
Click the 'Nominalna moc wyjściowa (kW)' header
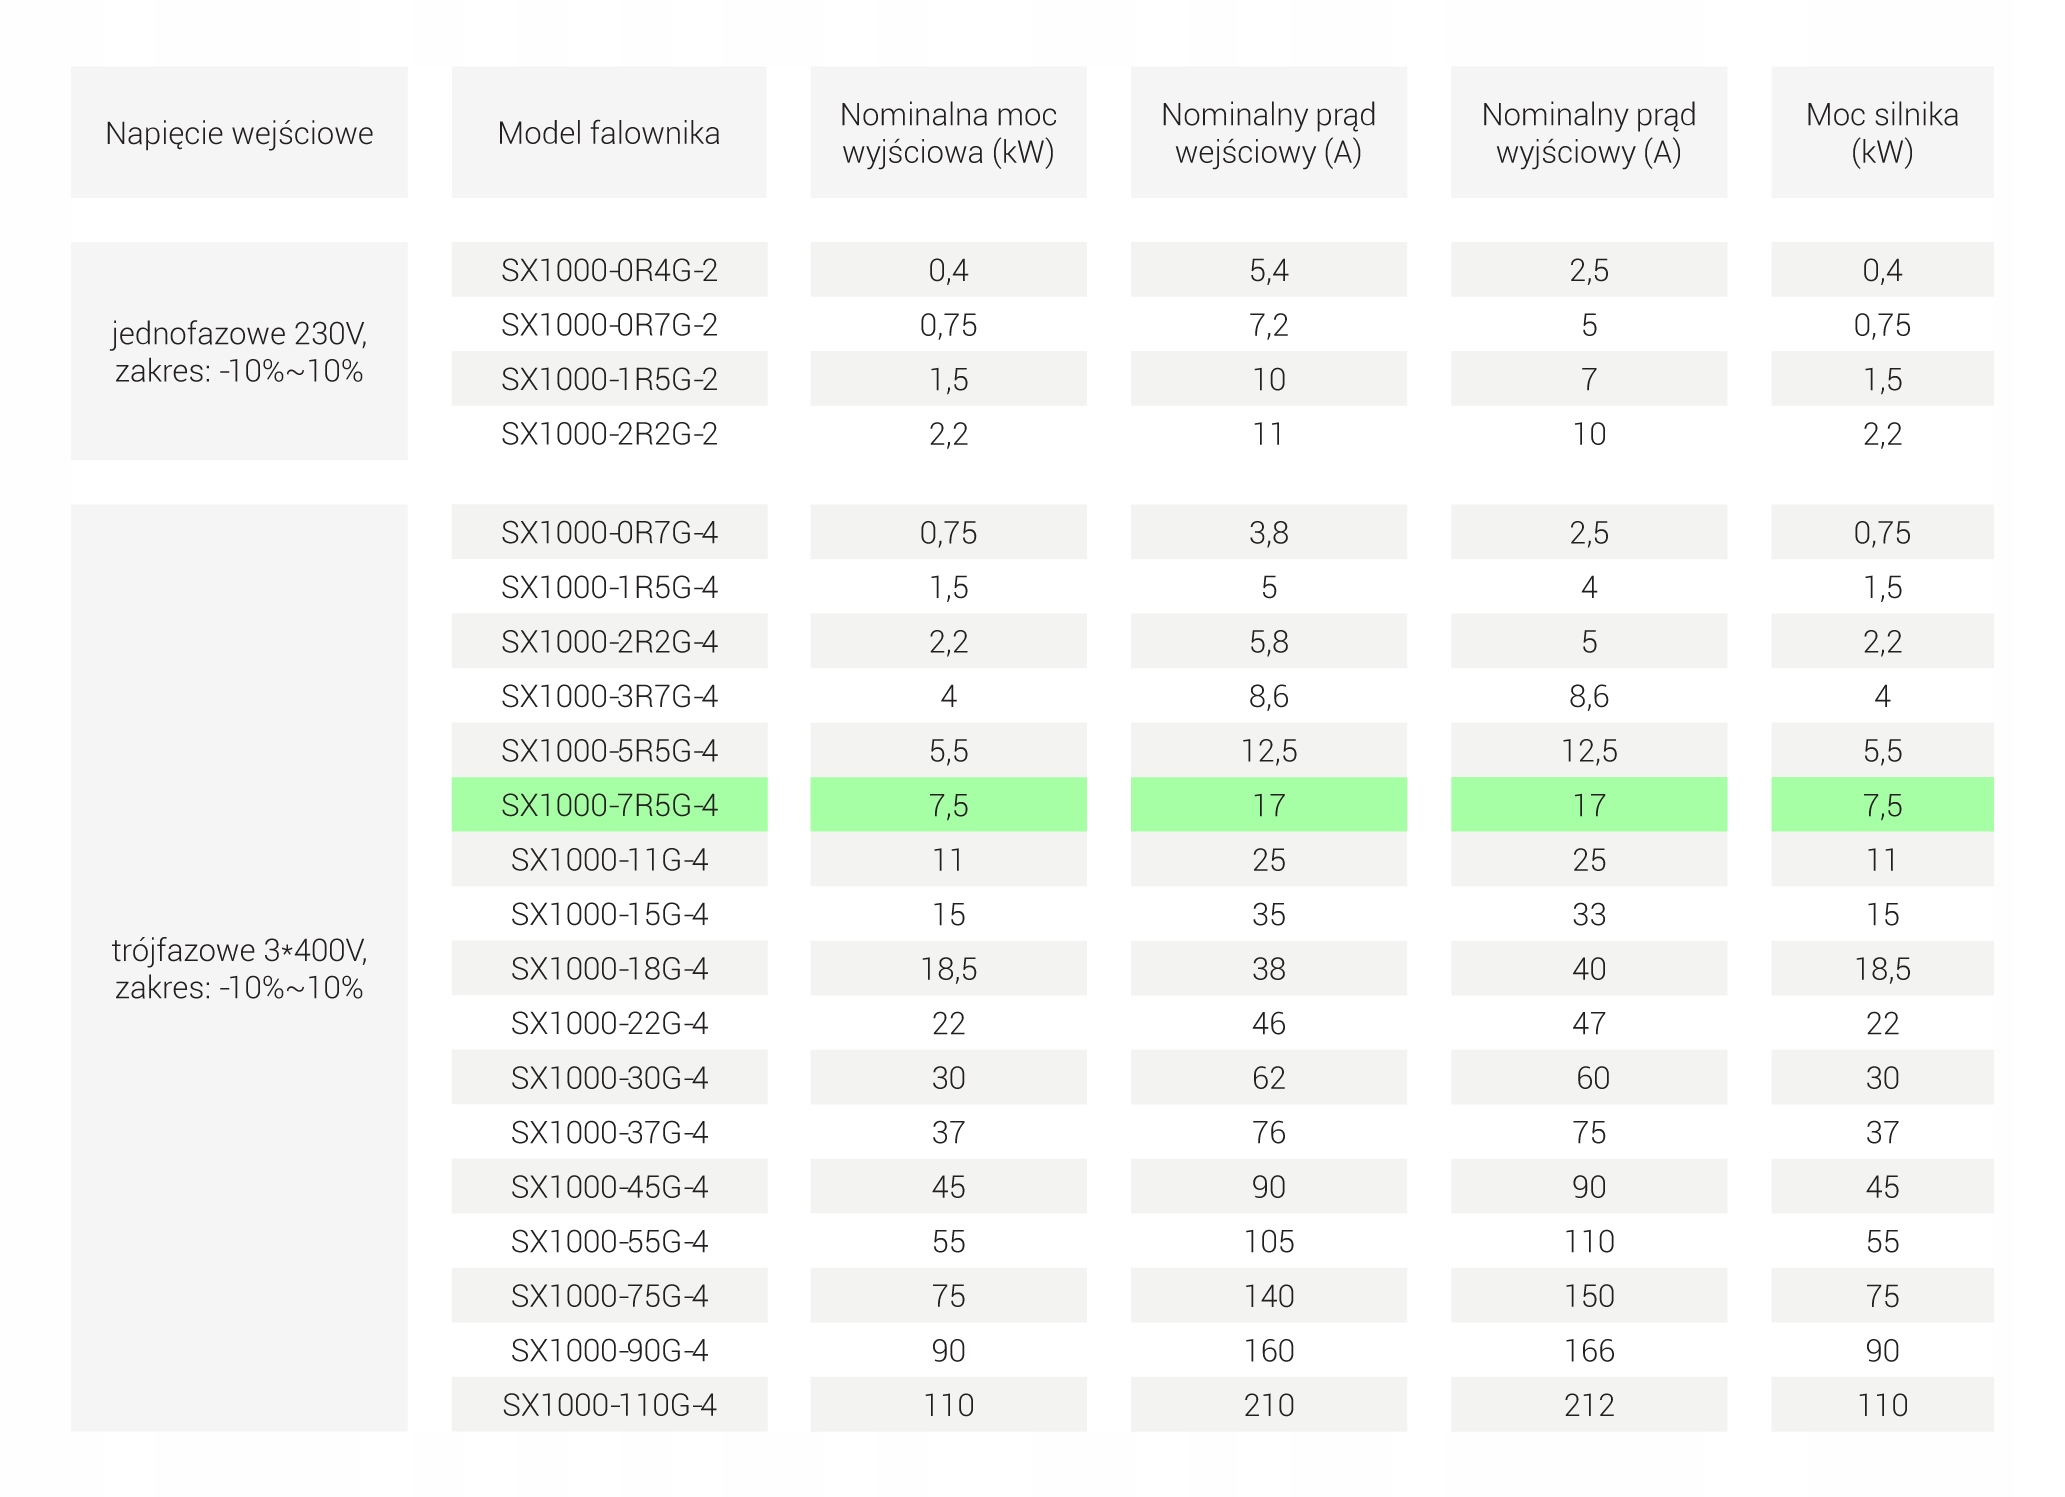pos(948,133)
